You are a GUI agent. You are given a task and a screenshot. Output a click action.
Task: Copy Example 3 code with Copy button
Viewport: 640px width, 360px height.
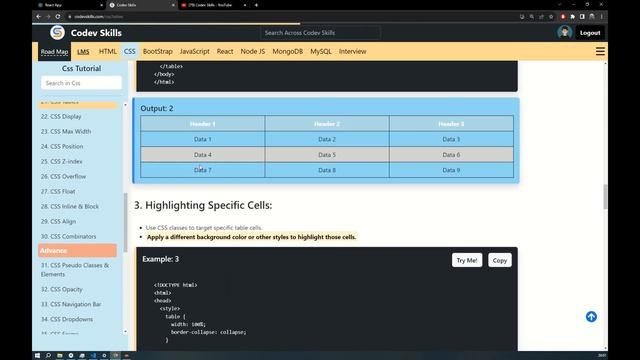tap(500, 260)
